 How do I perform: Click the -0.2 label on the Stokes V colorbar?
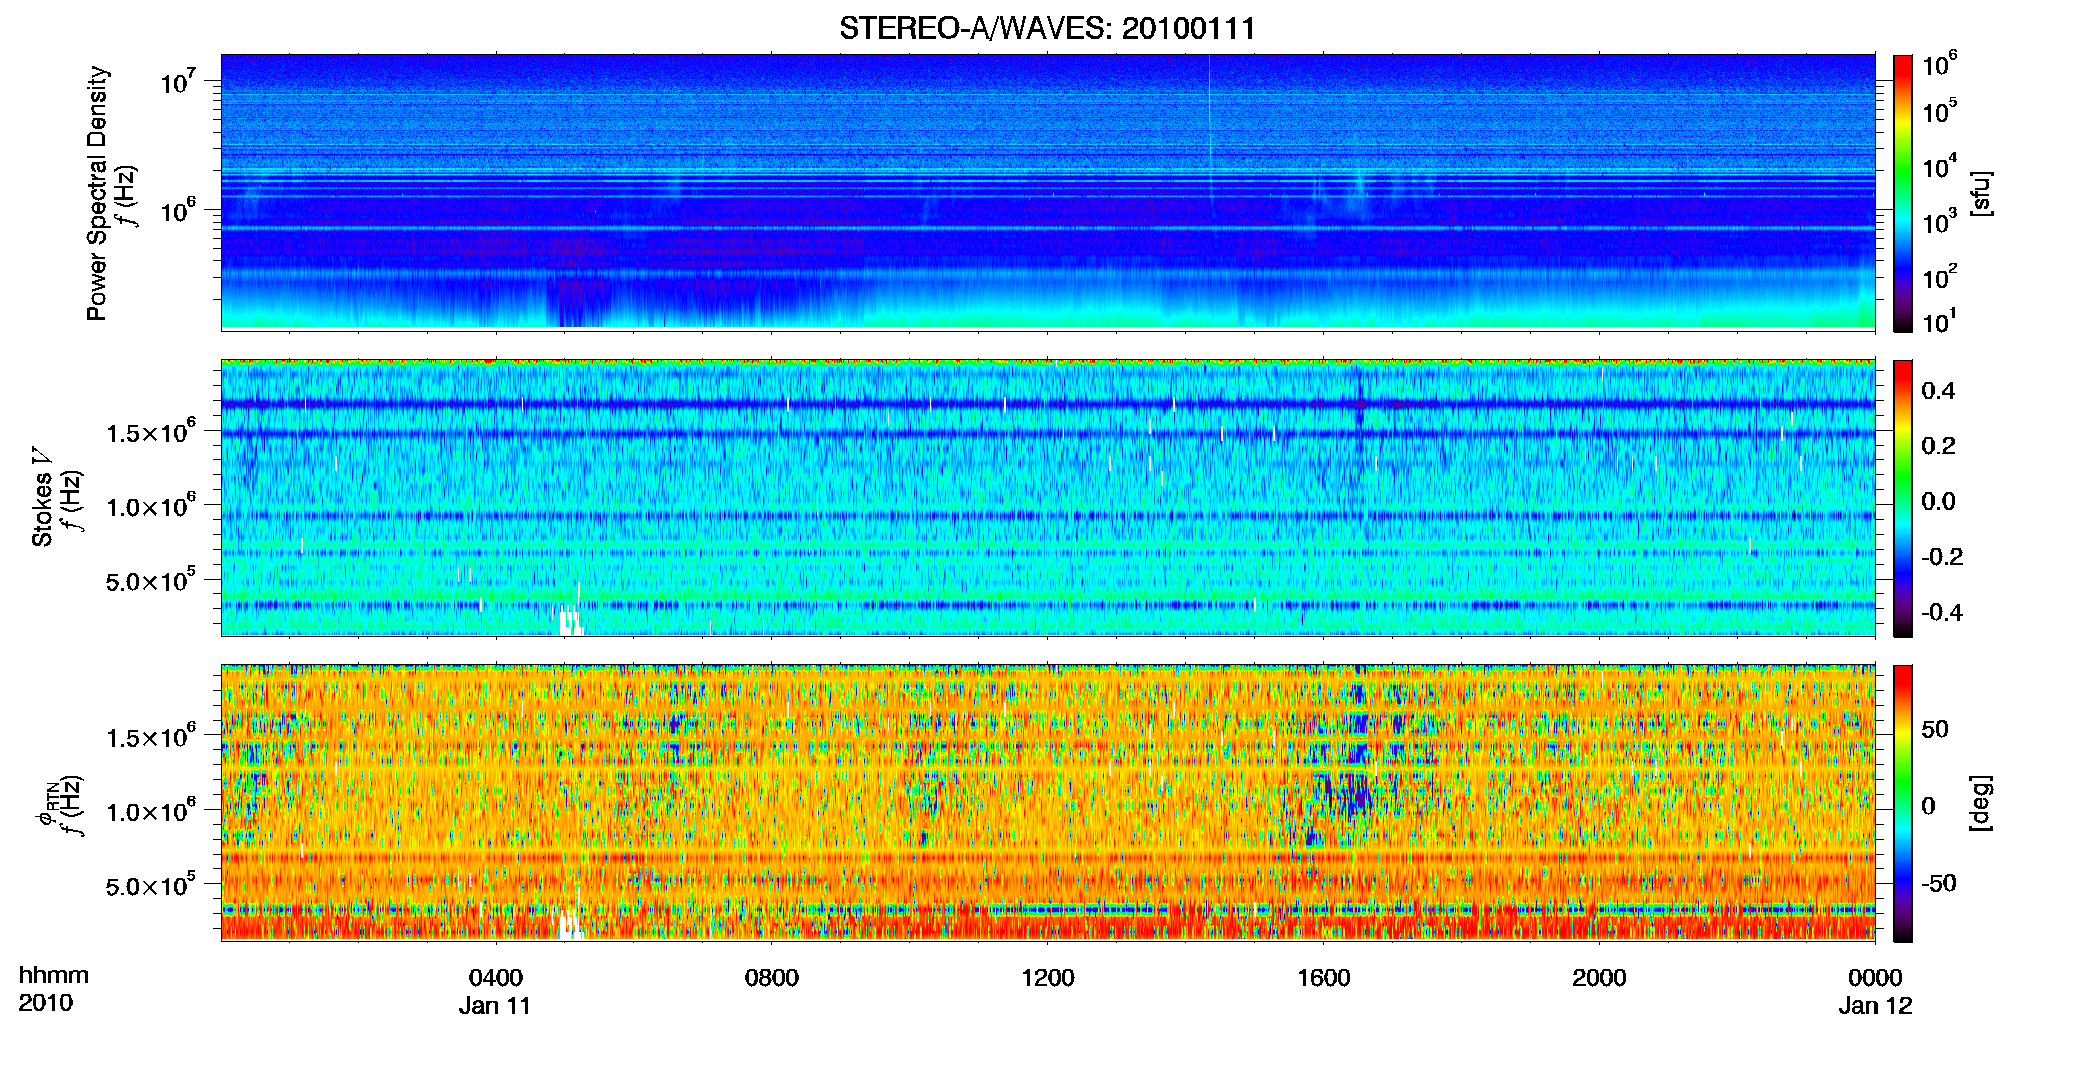1942,557
